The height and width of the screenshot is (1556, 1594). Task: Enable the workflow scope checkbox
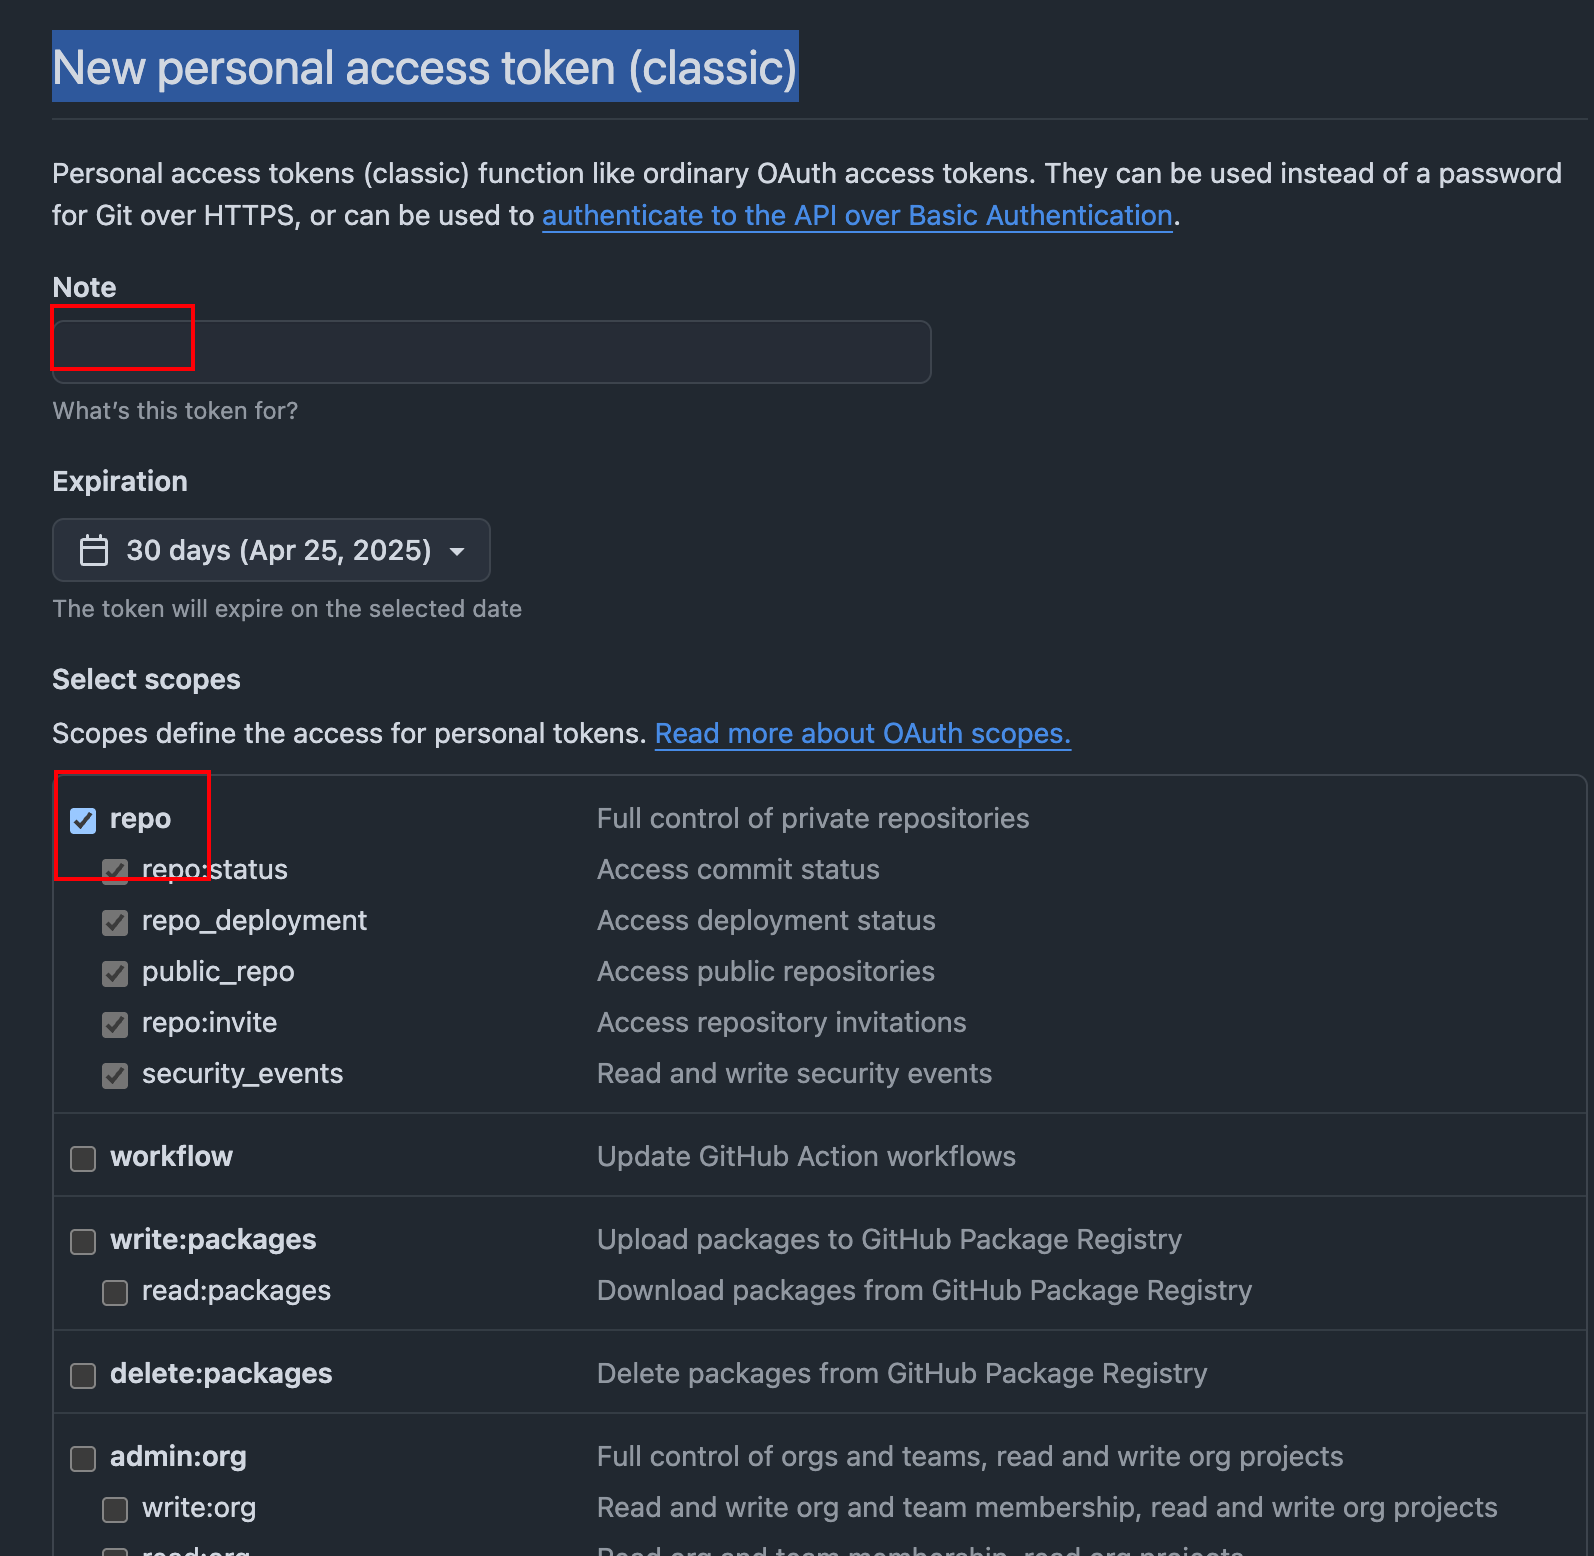click(x=83, y=1158)
